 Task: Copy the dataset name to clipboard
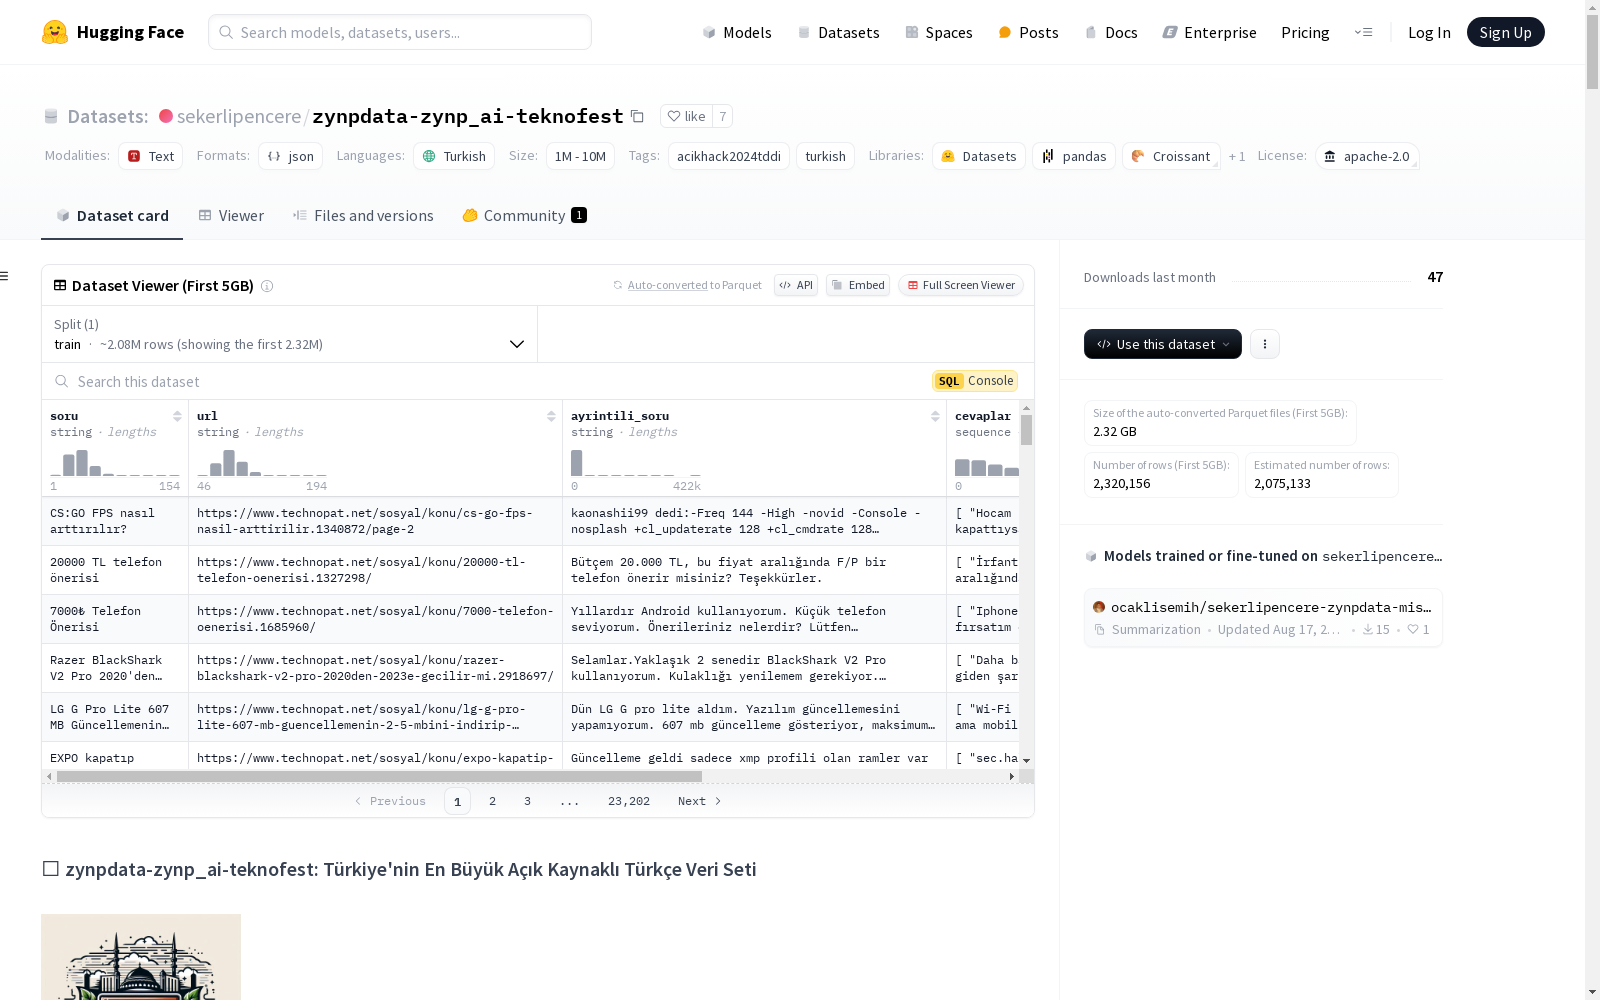[x=637, y=116]
